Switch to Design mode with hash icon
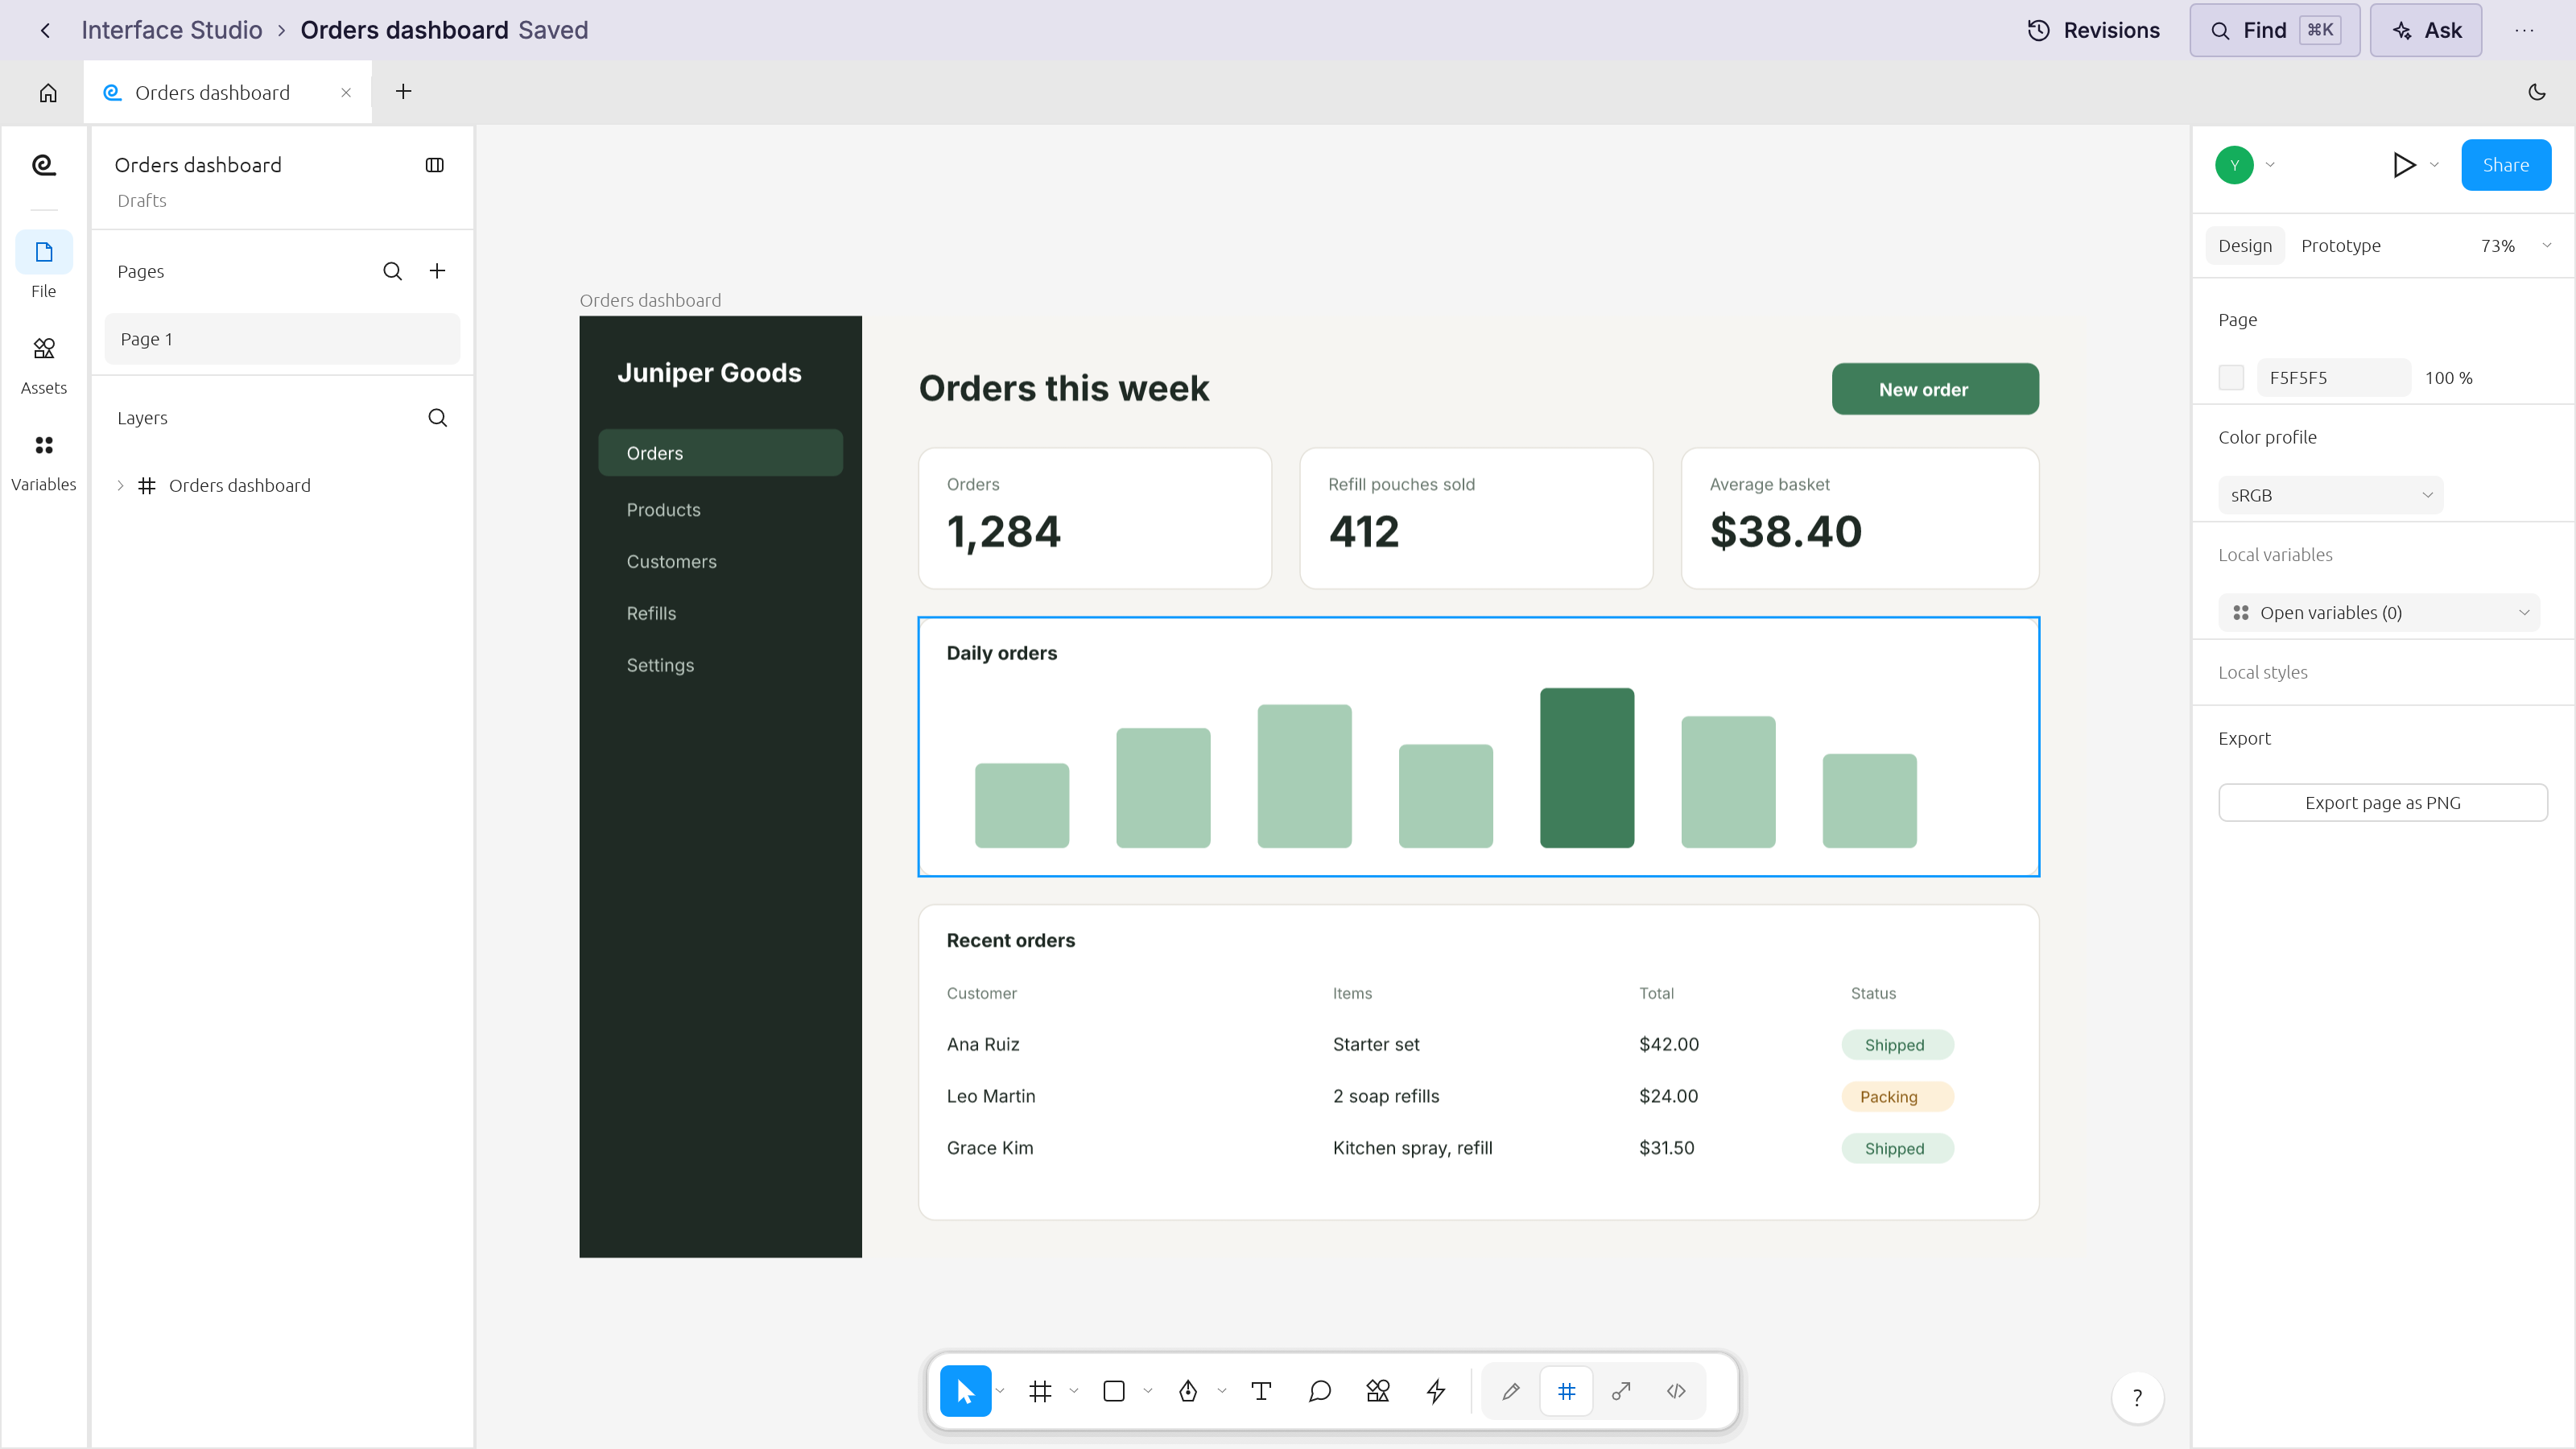2576x1449 pixels. [x=1566, y=1391]
